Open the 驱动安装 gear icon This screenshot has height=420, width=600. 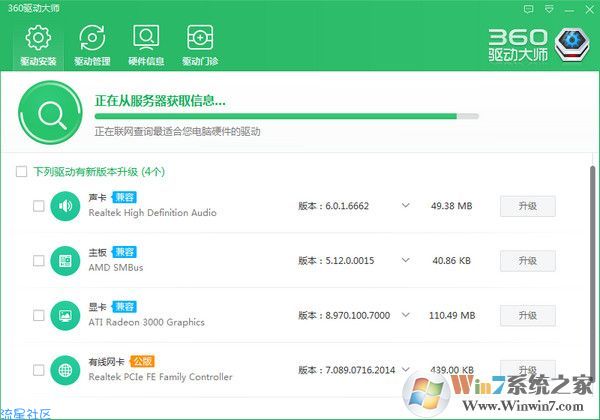38,37
